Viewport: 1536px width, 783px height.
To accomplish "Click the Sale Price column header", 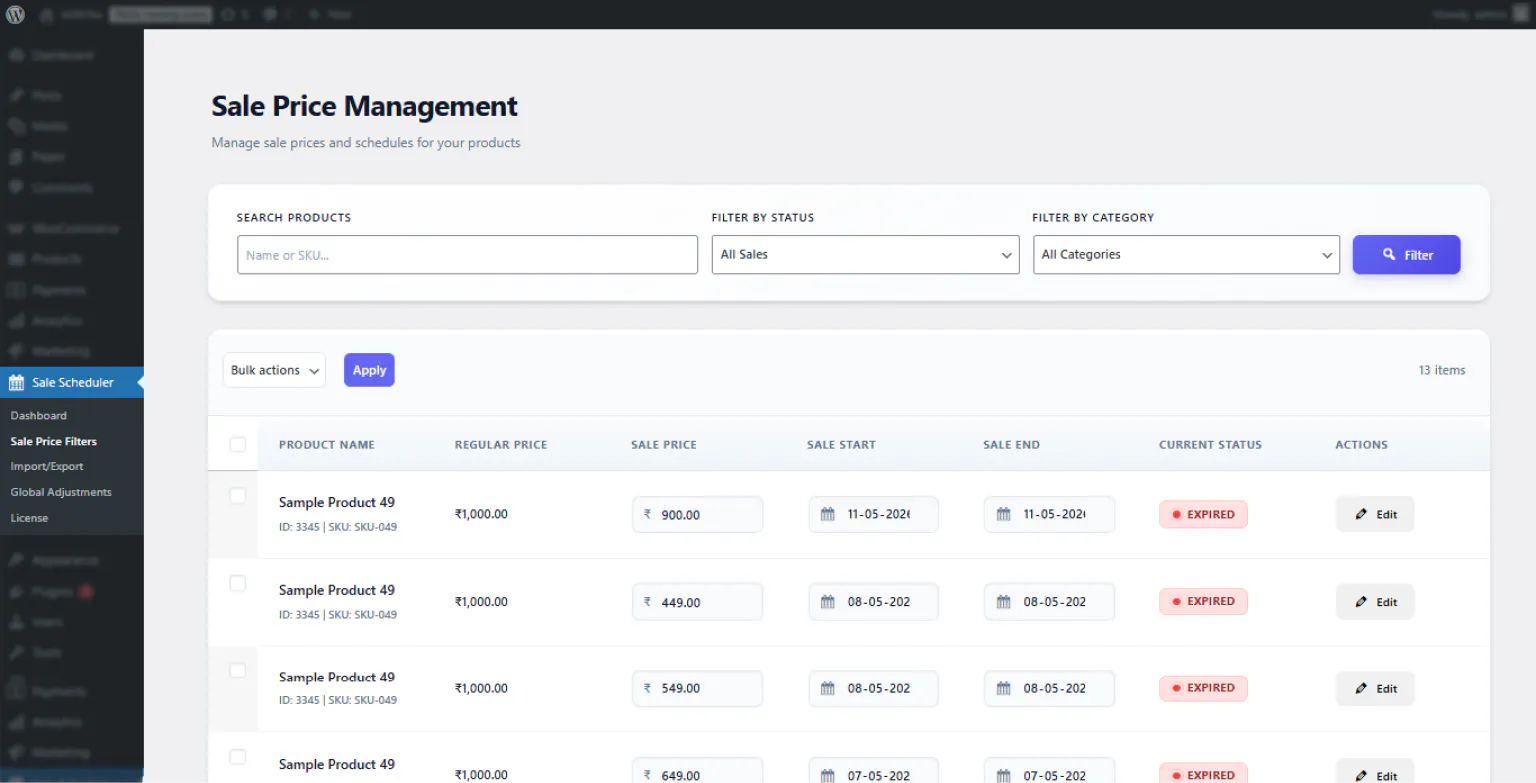I will [x=664, y=445].
